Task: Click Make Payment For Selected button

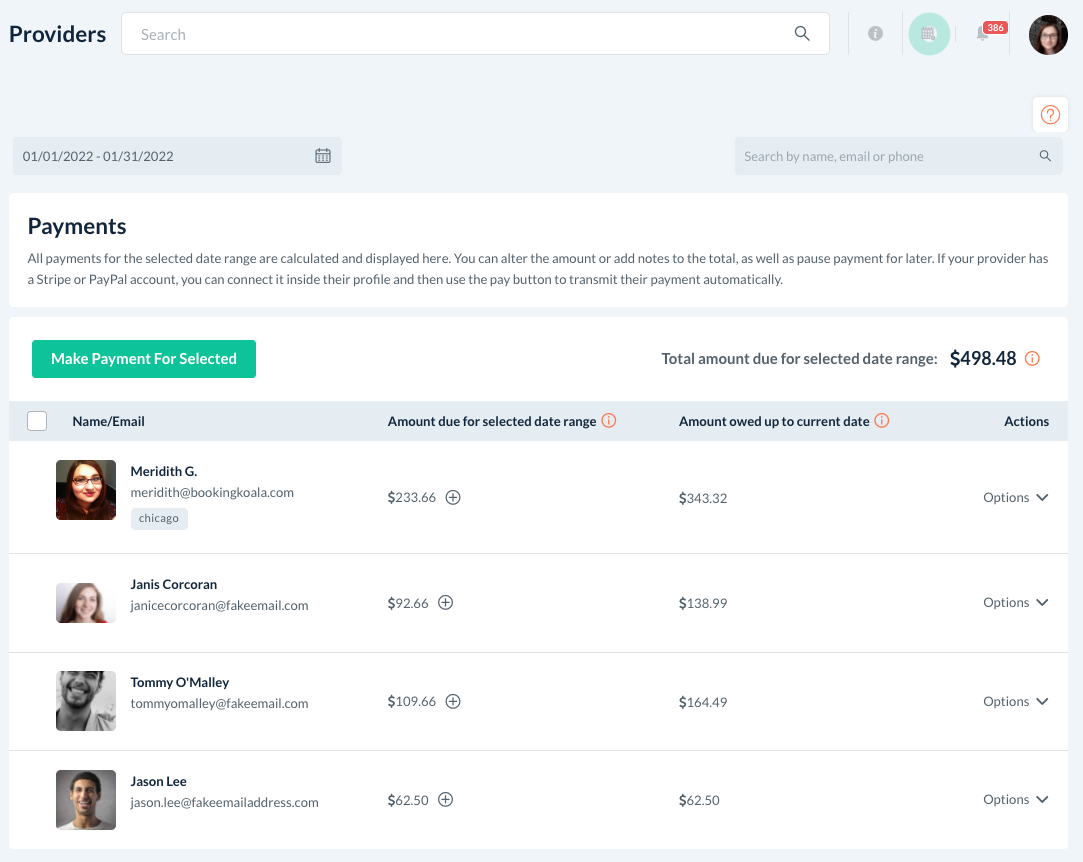Action: pos(144,359)
